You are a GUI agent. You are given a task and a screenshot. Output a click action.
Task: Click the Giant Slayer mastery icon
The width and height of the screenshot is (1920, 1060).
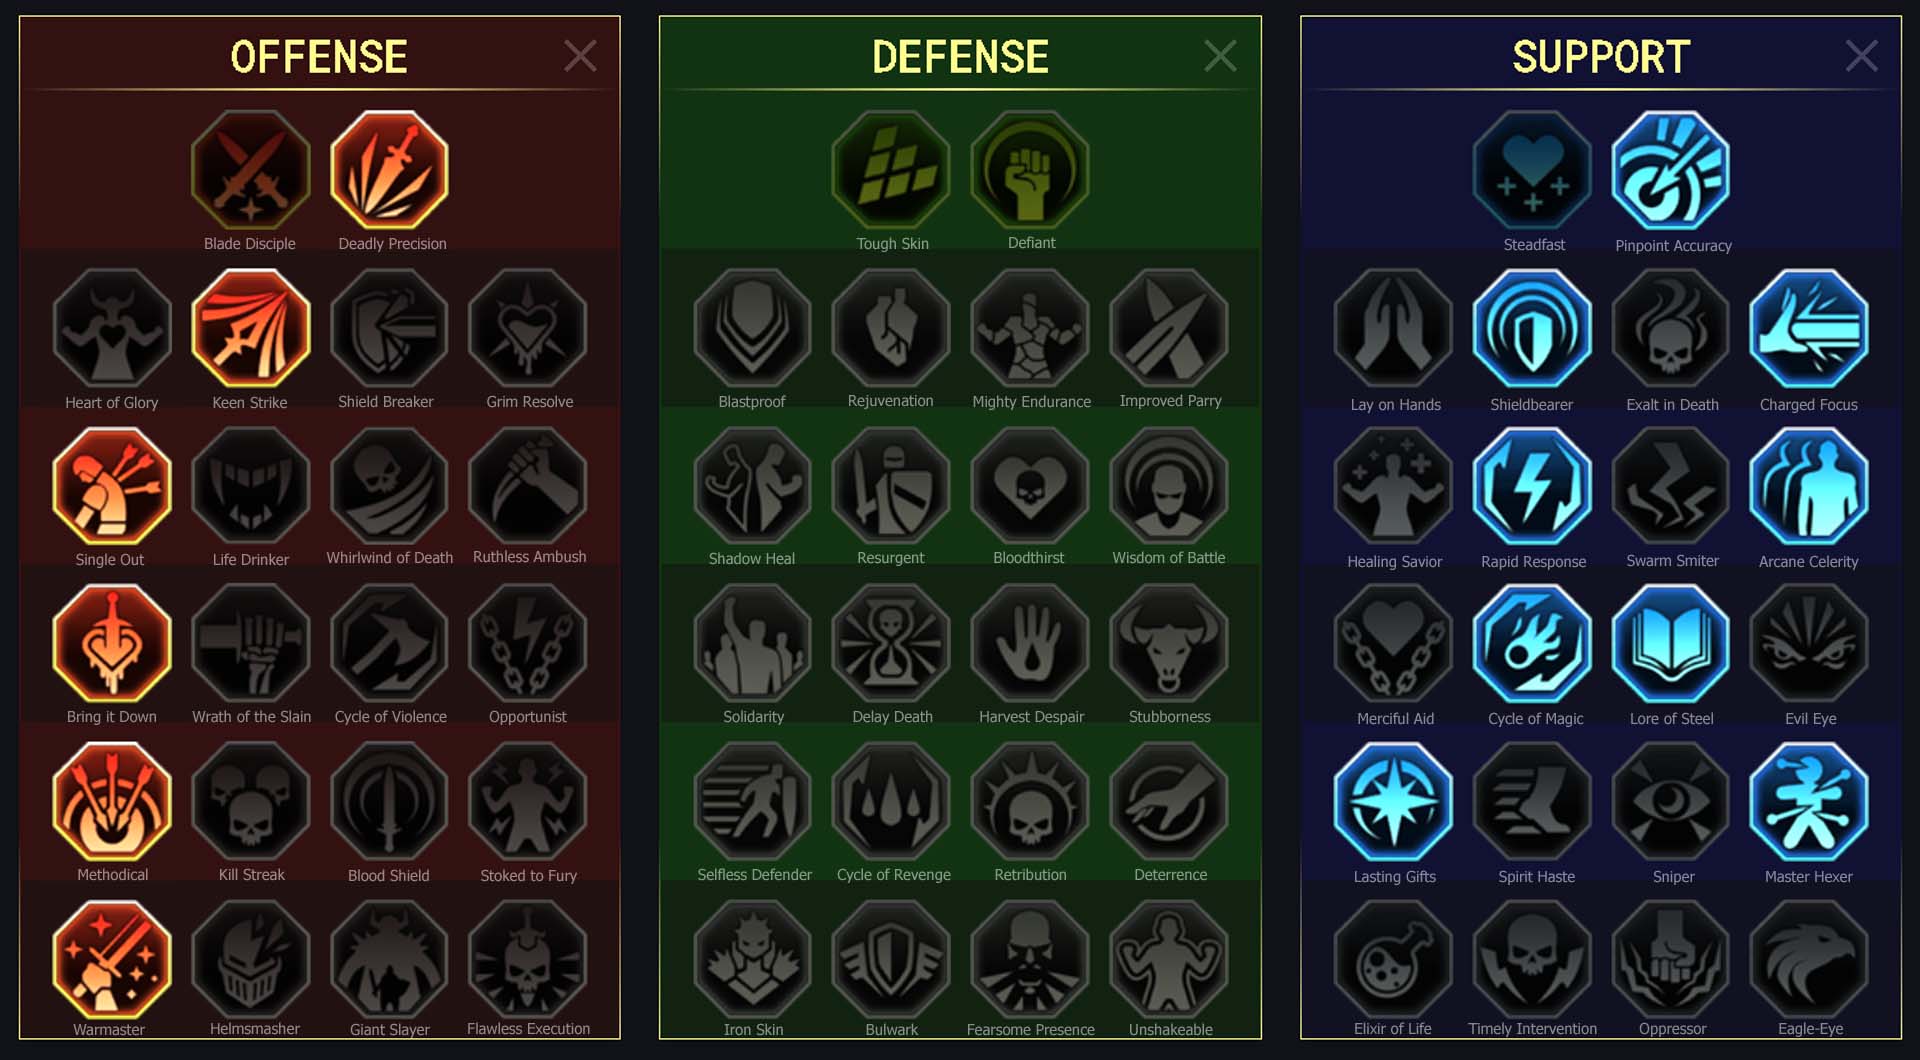[389, 960]
